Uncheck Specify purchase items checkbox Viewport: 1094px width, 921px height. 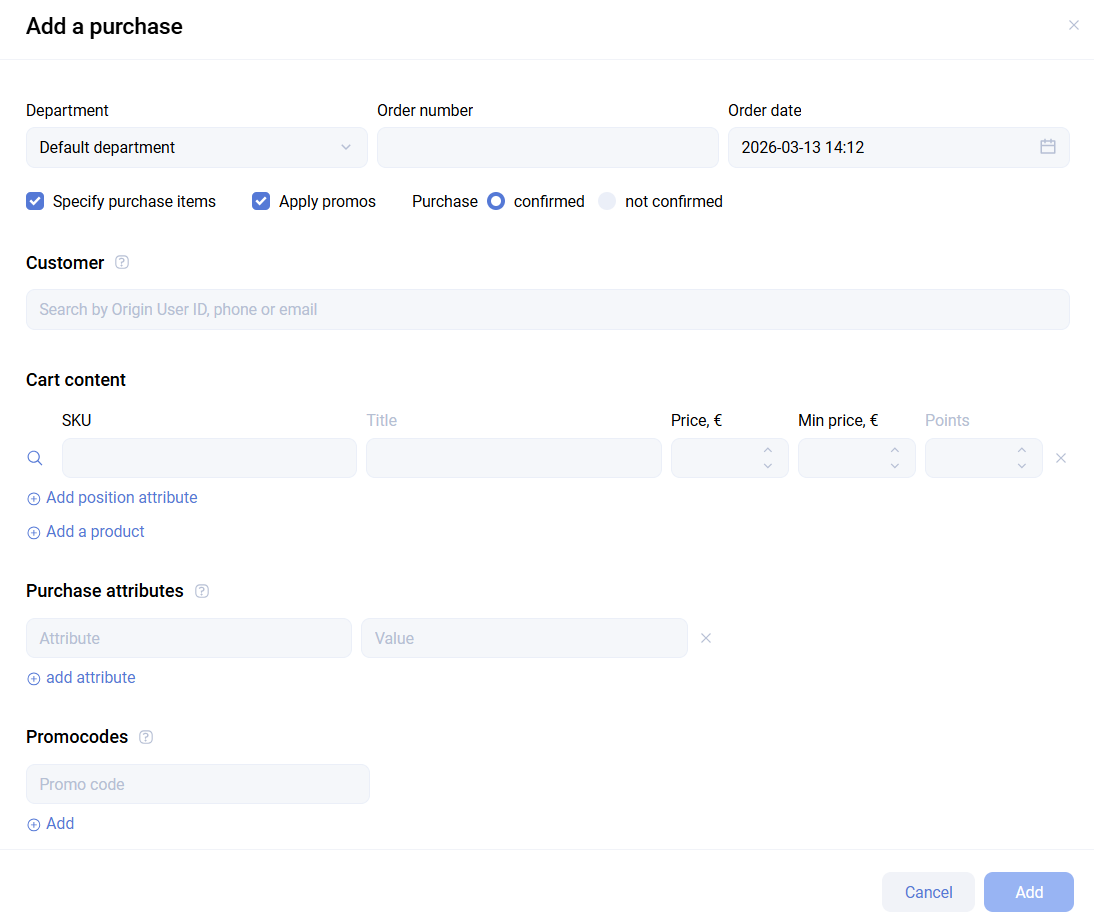pos(35,201)
